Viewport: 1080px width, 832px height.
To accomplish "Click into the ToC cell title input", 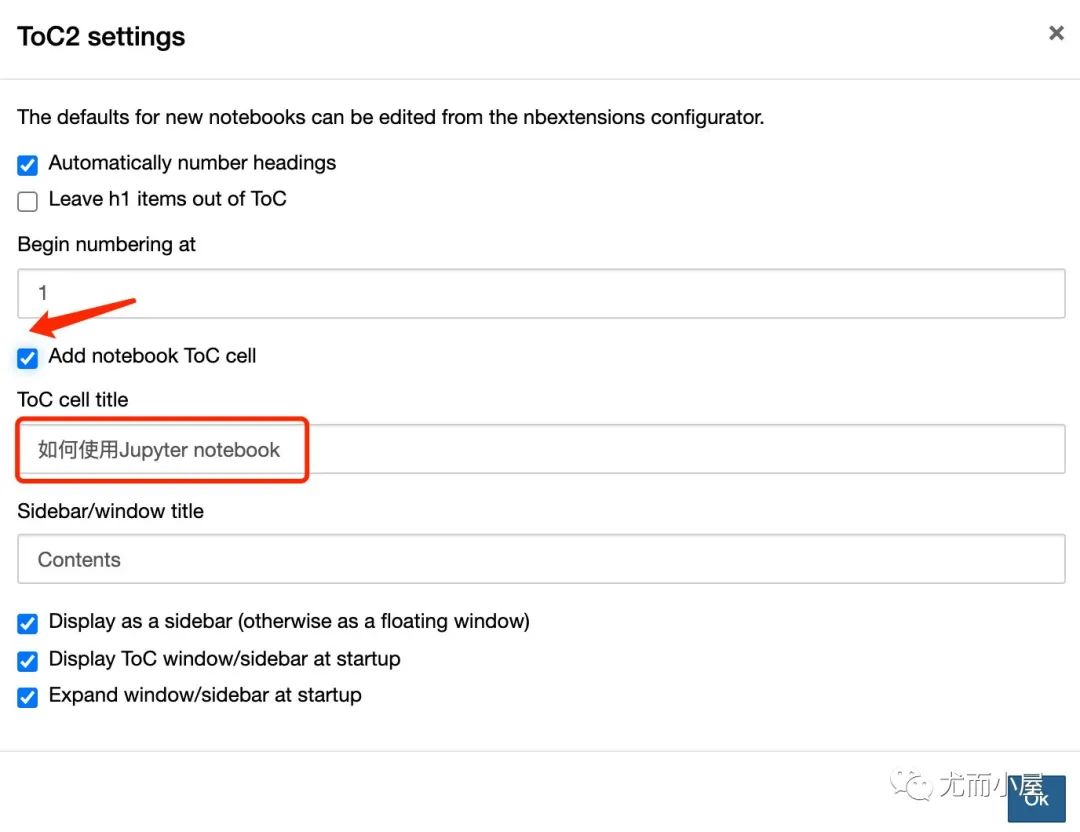I will pyautogui.click(x=541, y=449).
